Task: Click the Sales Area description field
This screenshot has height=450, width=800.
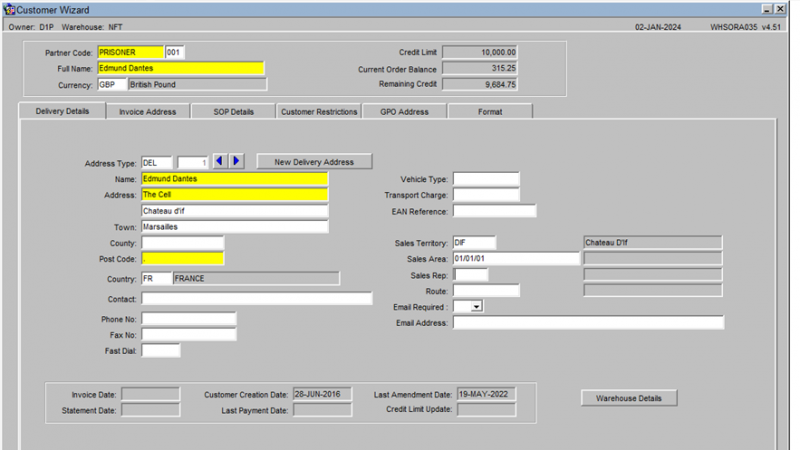Action: click(653, 258)
